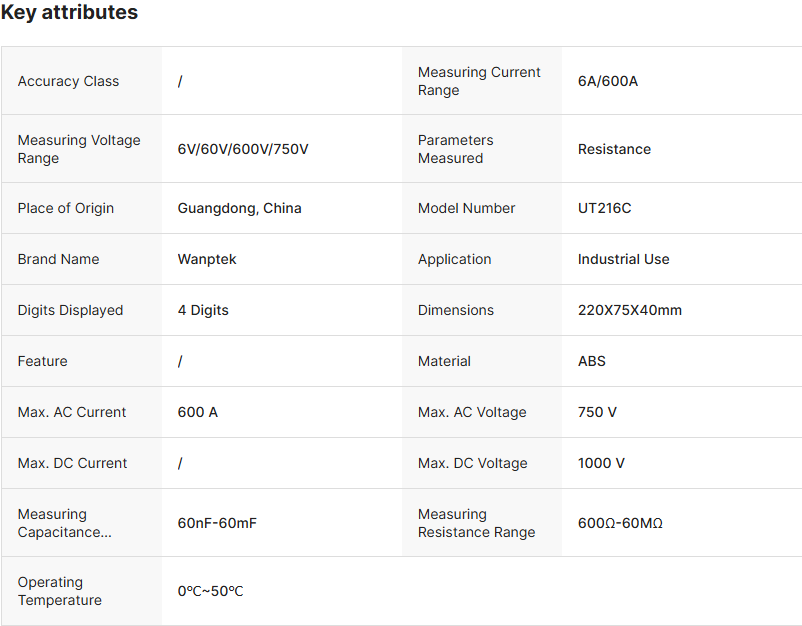This screenshot has height=626, width=802.
Task: Select the UT216C model number
Action: pos(604,208)
